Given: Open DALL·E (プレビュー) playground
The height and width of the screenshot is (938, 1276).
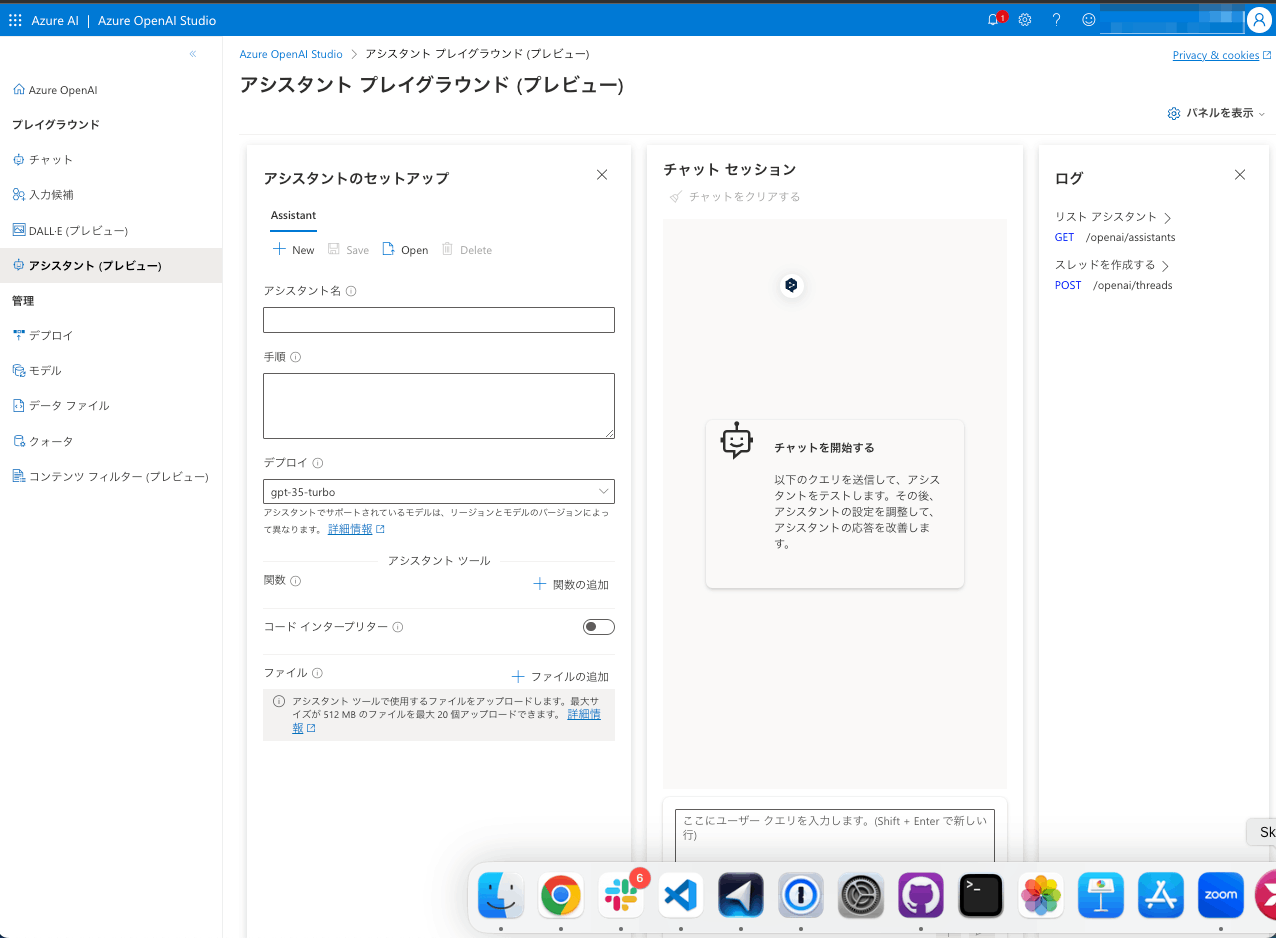Looking at the screenshot, I should point(70,231).
